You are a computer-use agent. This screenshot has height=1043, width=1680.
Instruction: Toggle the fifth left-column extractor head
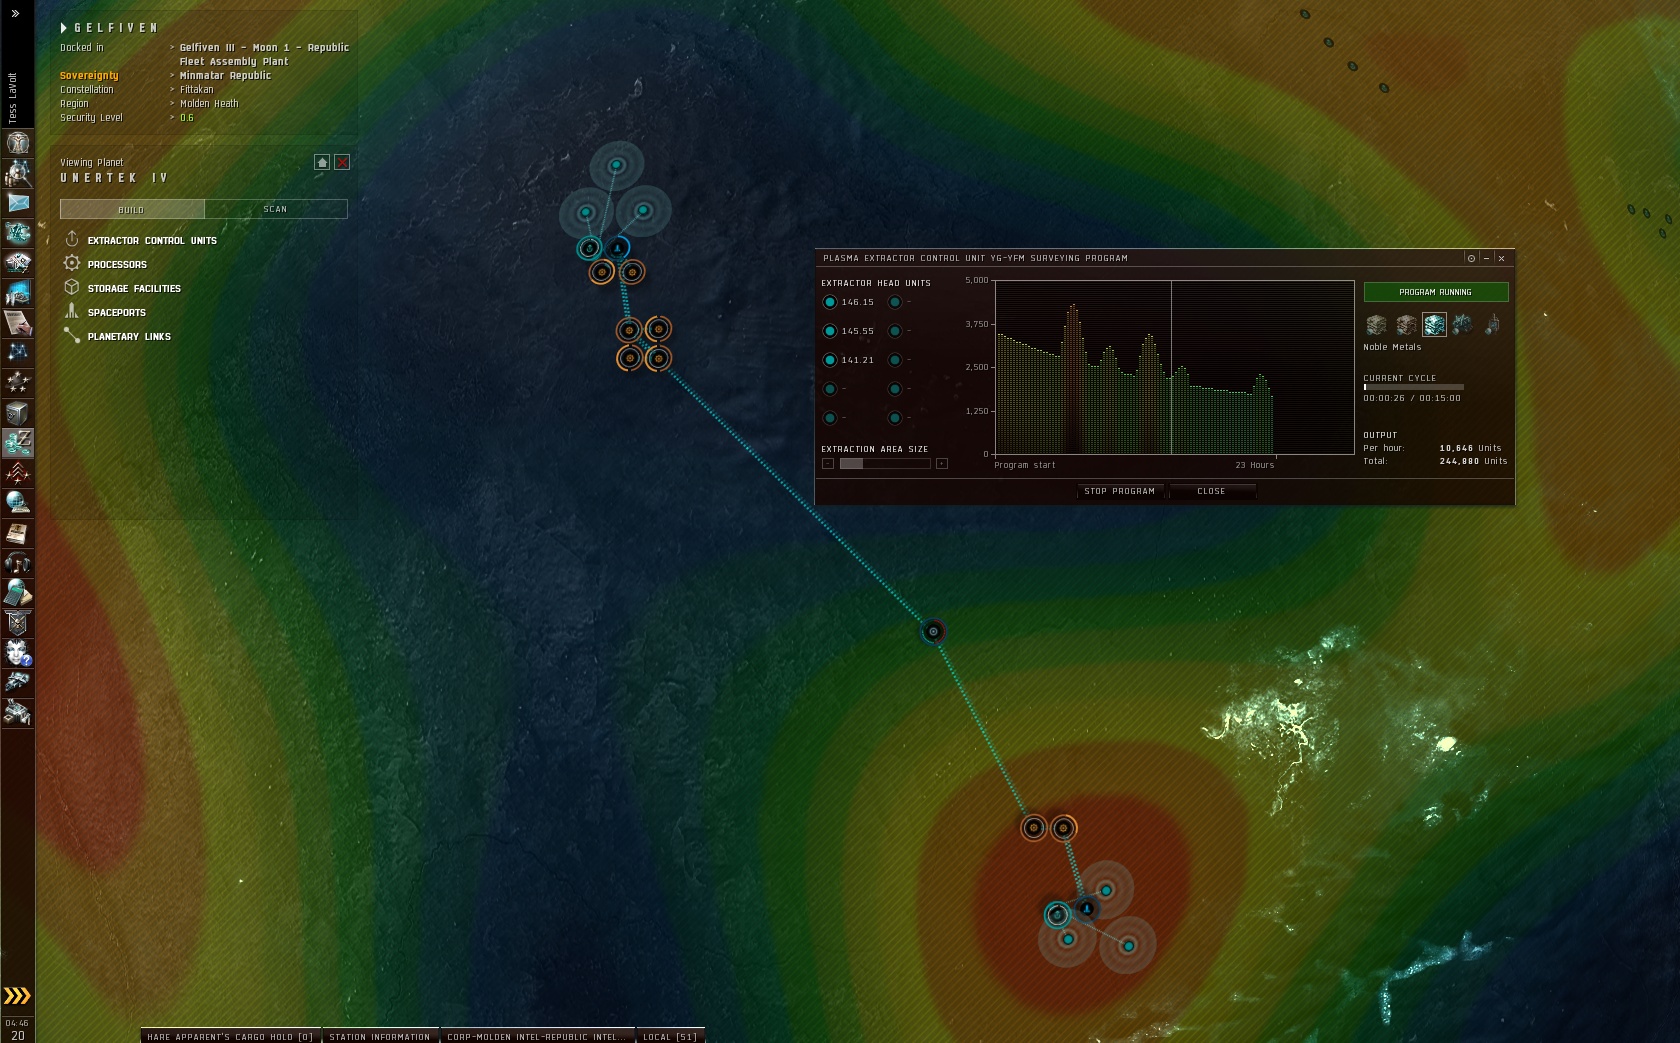point(830,418)
